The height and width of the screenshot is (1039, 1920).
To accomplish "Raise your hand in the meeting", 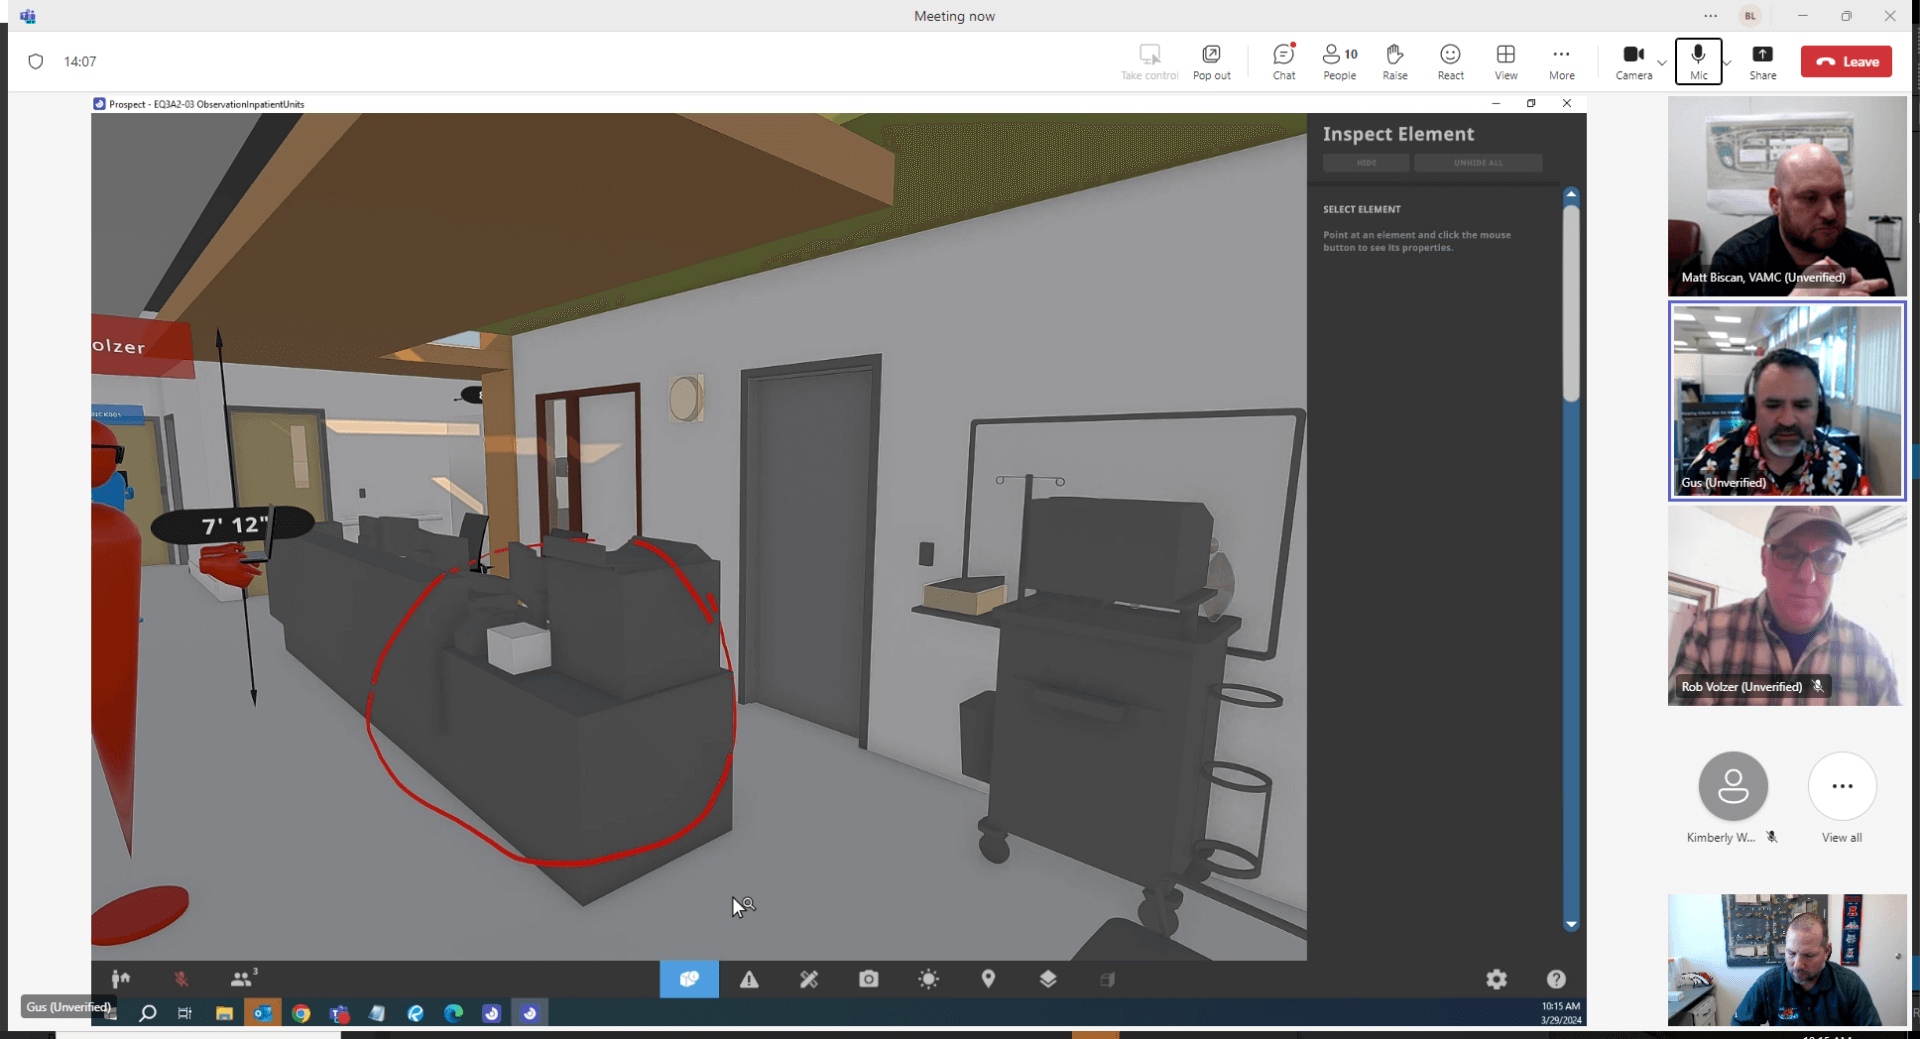I will point(1394,61).
